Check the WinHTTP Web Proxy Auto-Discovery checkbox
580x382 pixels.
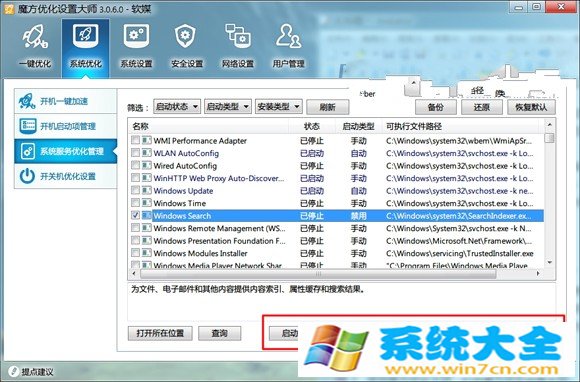[135, 178]
